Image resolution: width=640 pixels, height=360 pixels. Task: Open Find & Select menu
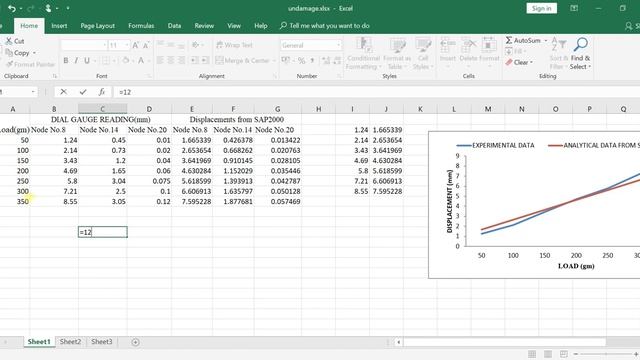(580, 54)
